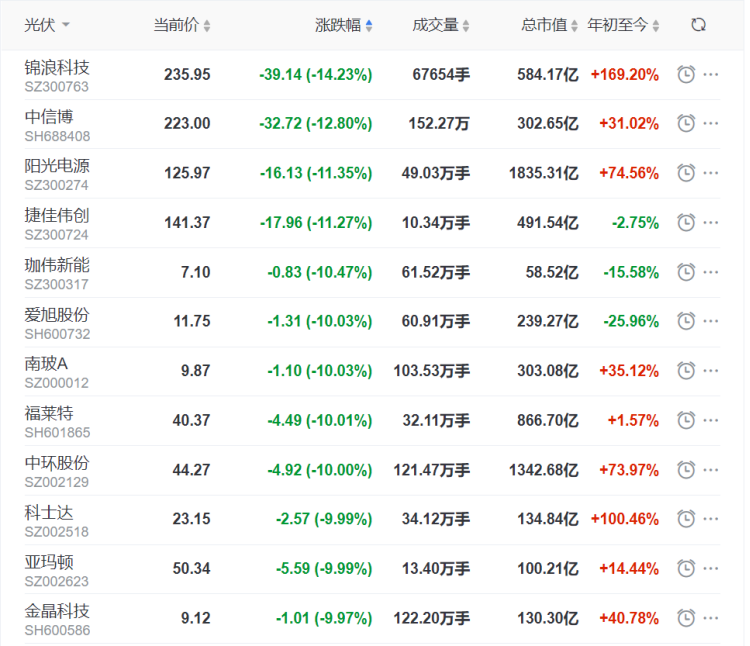
Task: Open more options for 中信博
Action: click(x=711, y=124)
